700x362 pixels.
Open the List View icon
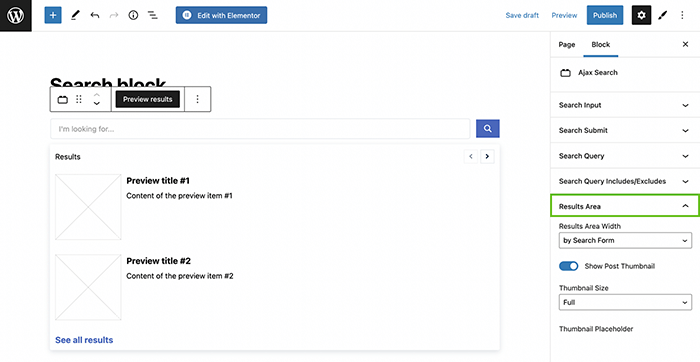[153, 15]
